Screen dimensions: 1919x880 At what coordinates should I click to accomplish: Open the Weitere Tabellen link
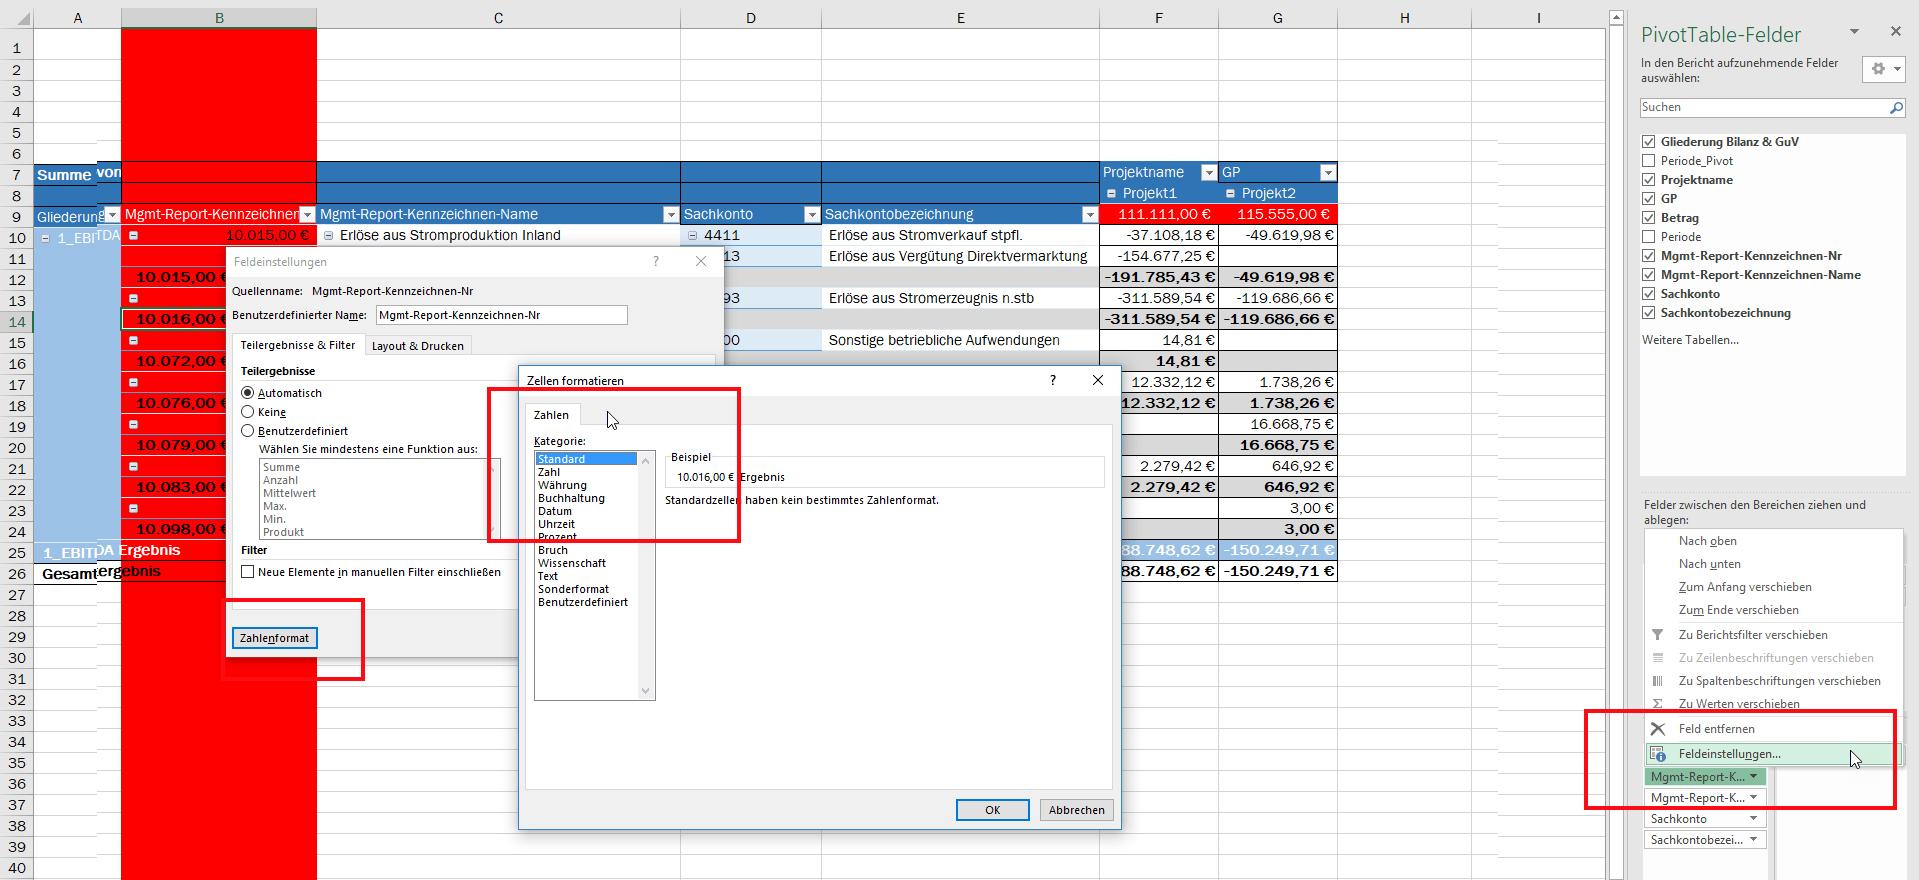1690,340
